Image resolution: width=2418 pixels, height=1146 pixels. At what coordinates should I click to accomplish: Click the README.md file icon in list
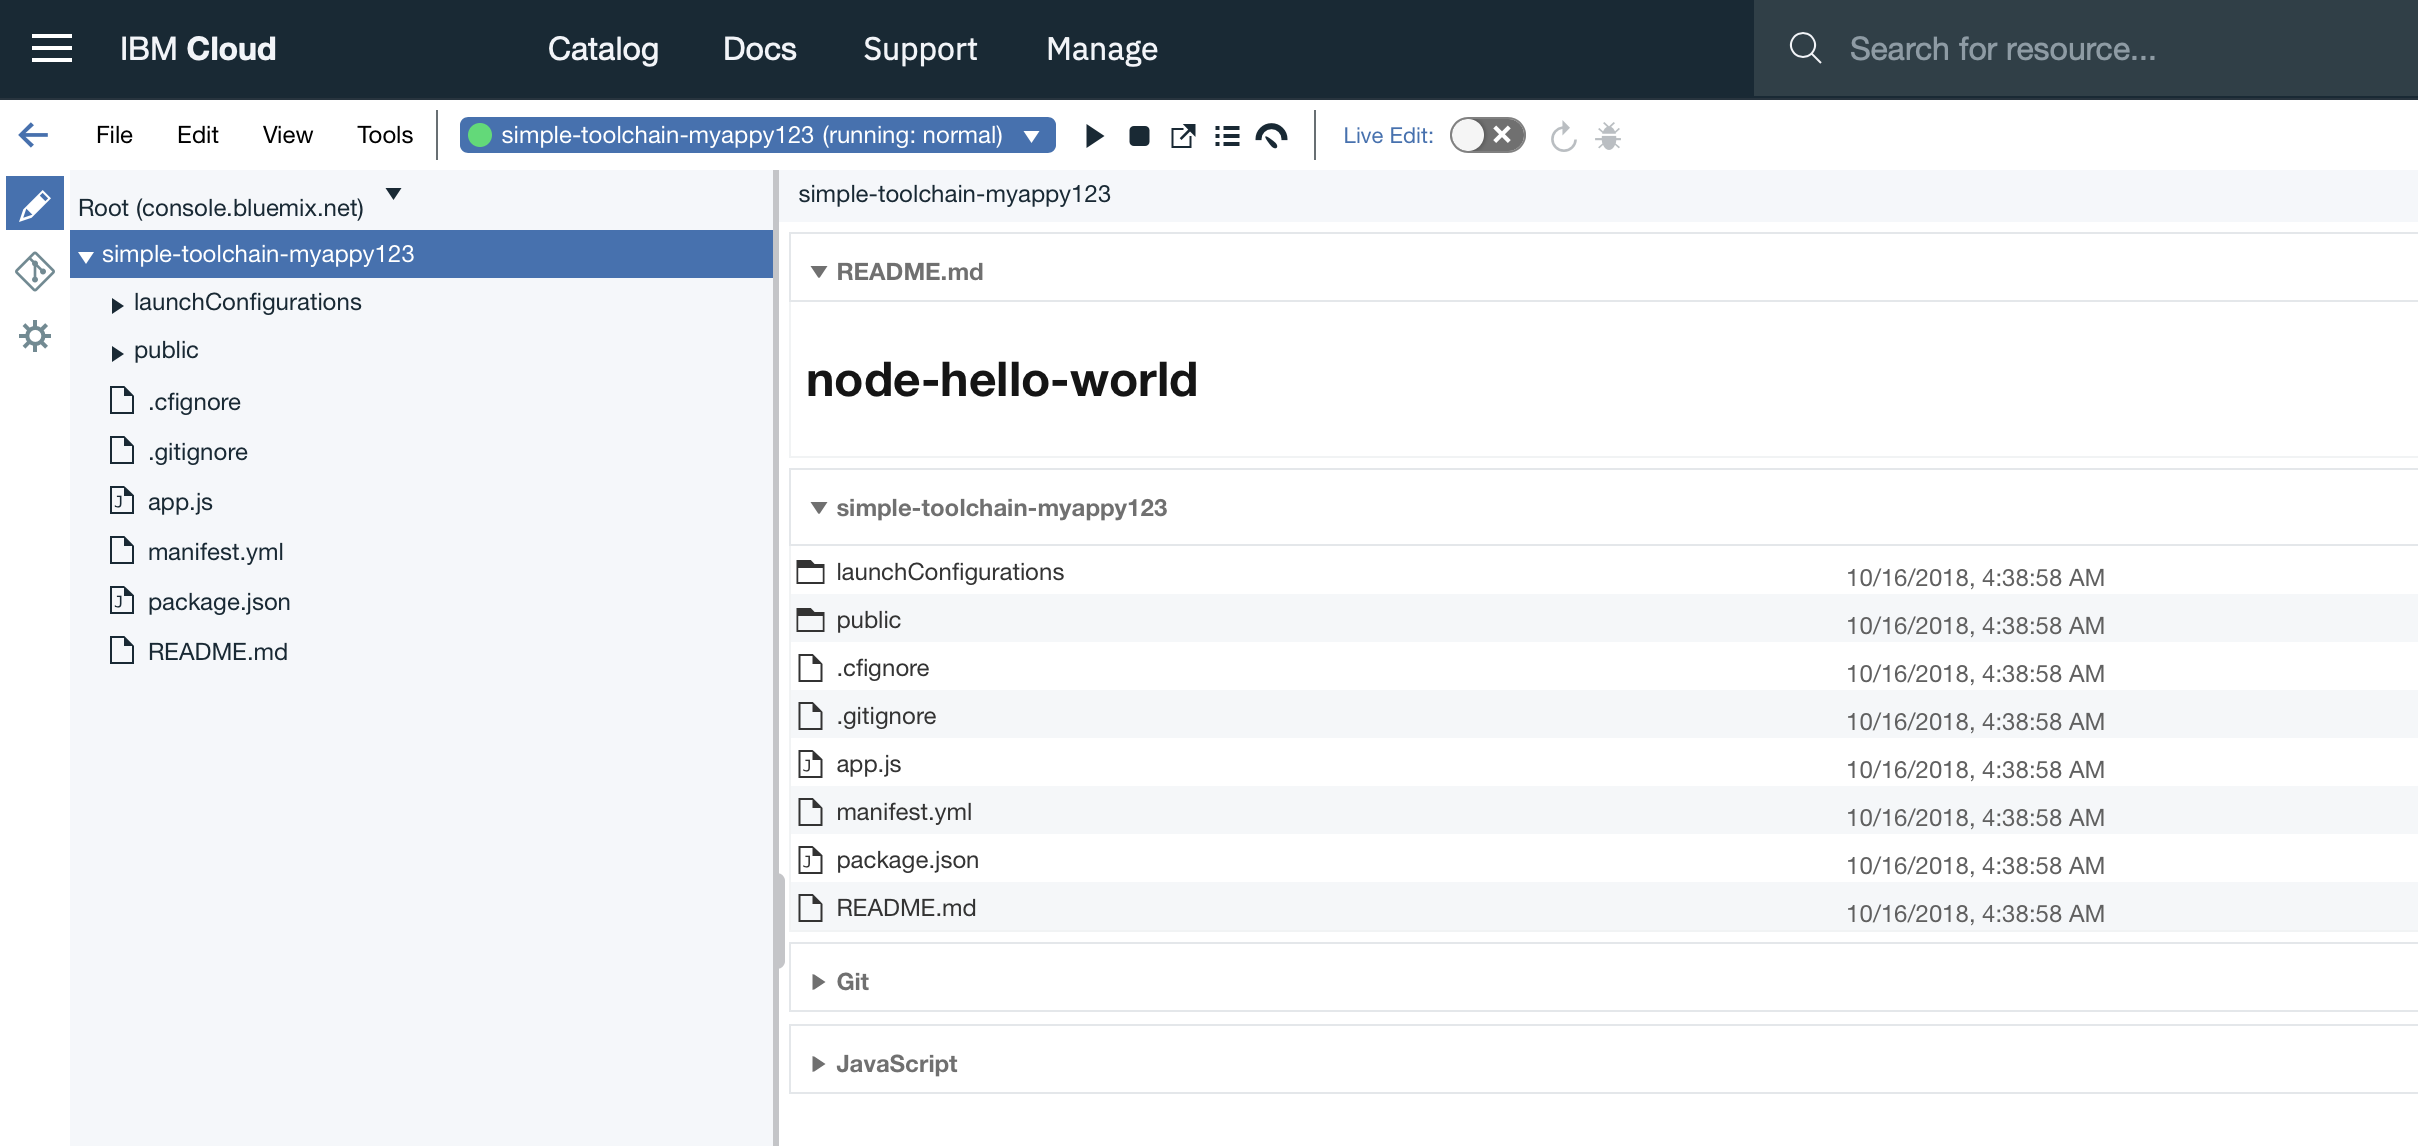tap(811, 908)
